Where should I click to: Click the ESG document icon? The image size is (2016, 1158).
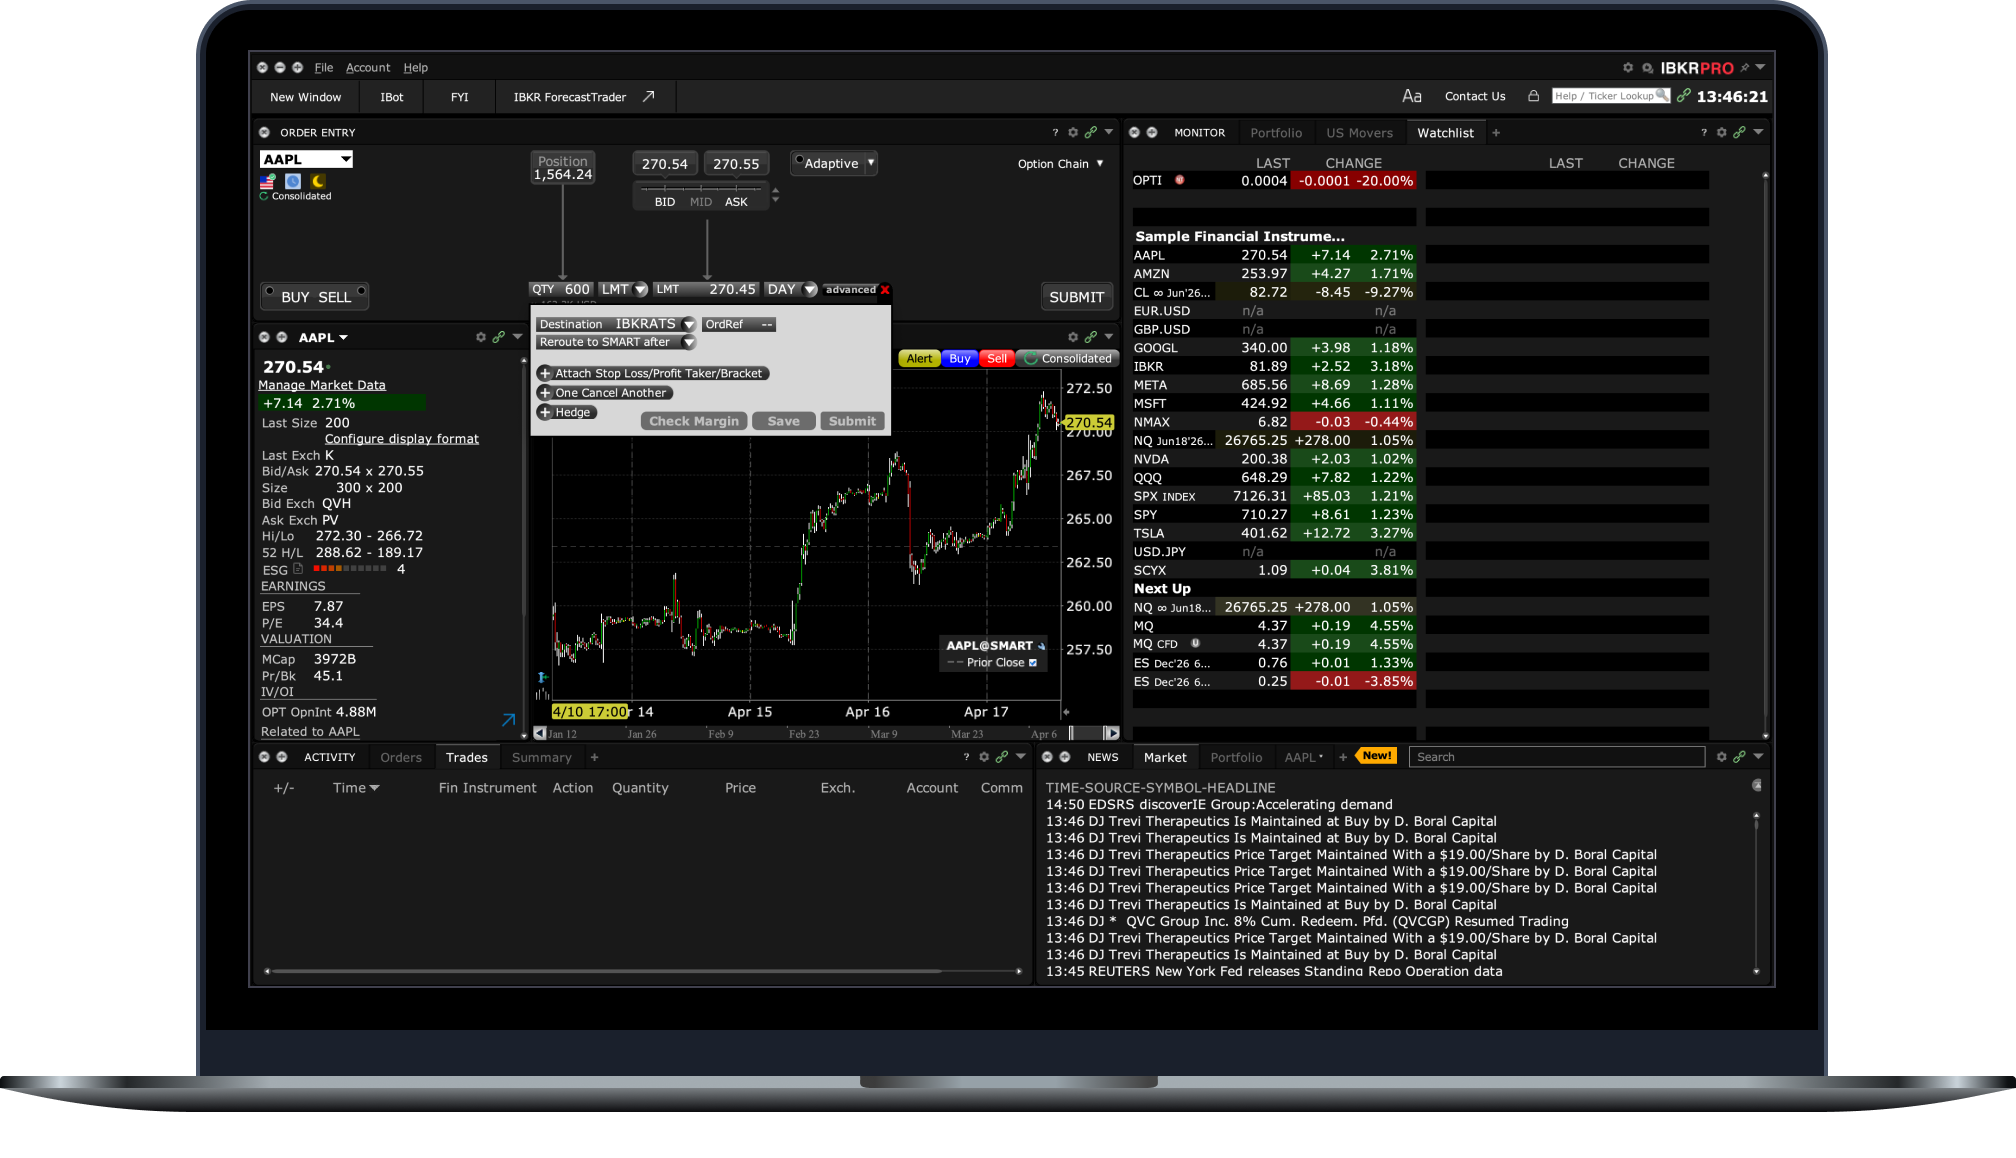[x=298, y=569]
